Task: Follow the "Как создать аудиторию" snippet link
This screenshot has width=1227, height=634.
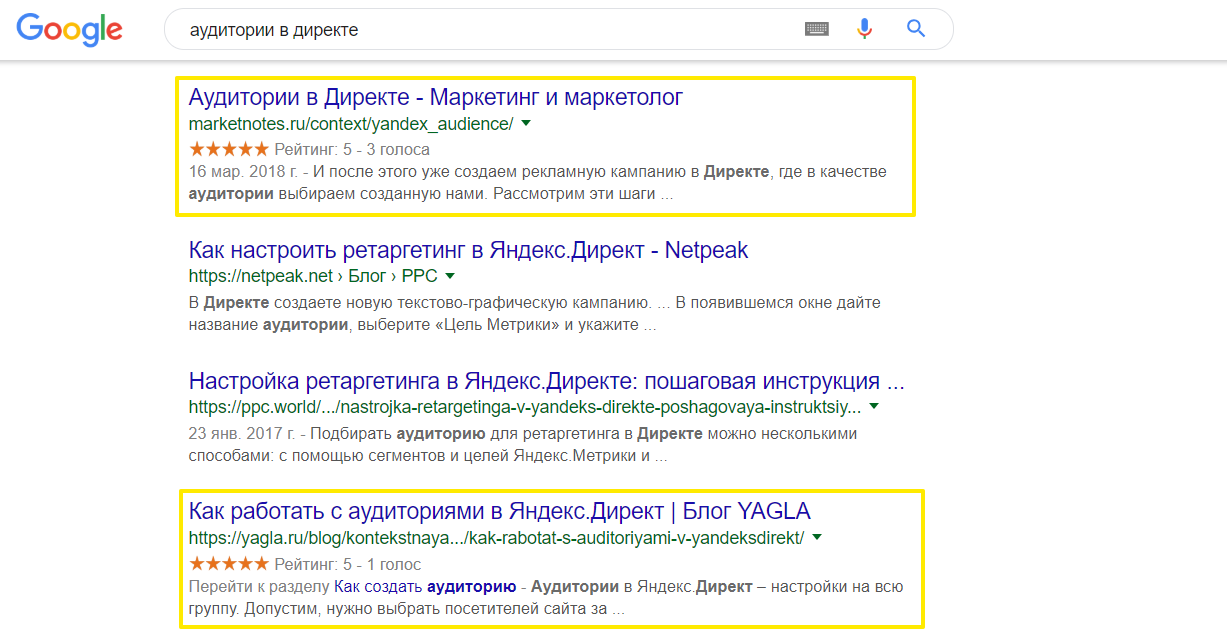Action: click(424, 586)
